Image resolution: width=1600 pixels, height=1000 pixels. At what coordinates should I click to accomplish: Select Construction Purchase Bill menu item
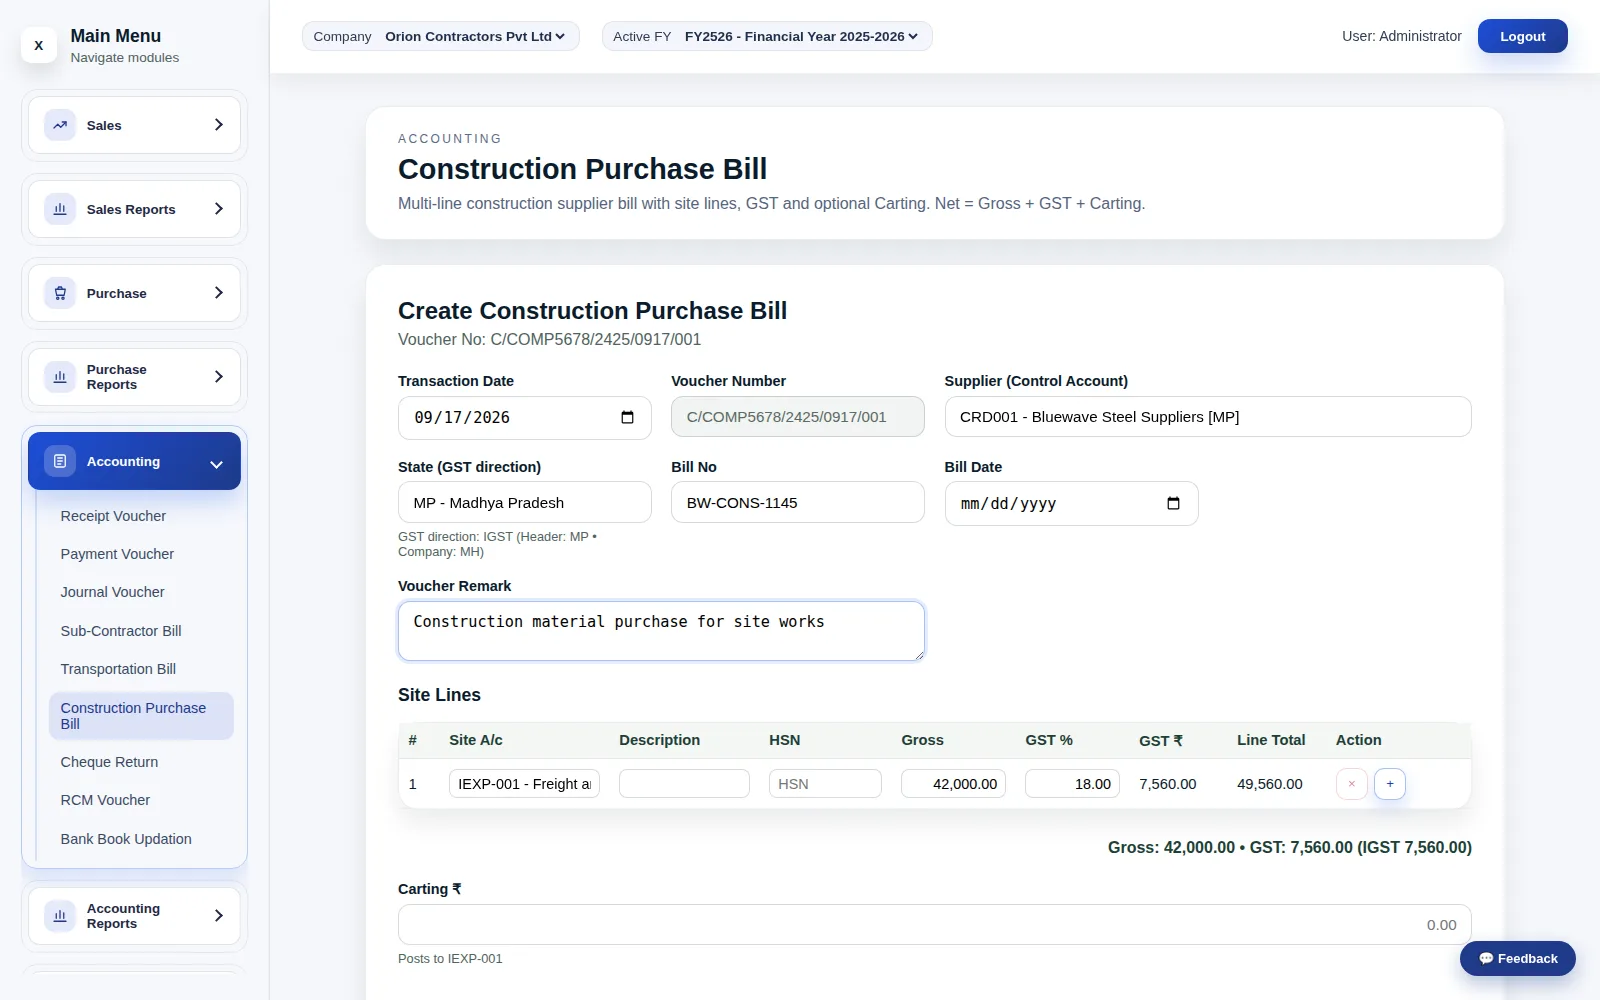click(x=141, y=716)
